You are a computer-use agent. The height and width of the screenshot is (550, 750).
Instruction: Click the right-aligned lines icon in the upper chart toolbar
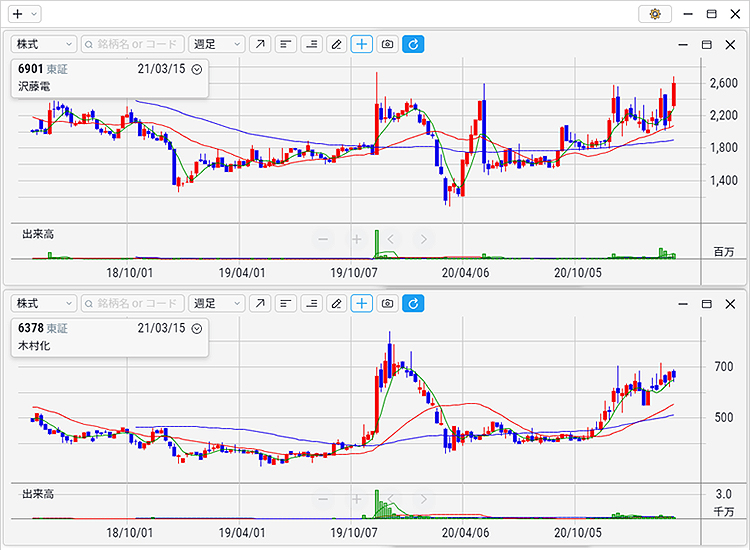[311, 44]
